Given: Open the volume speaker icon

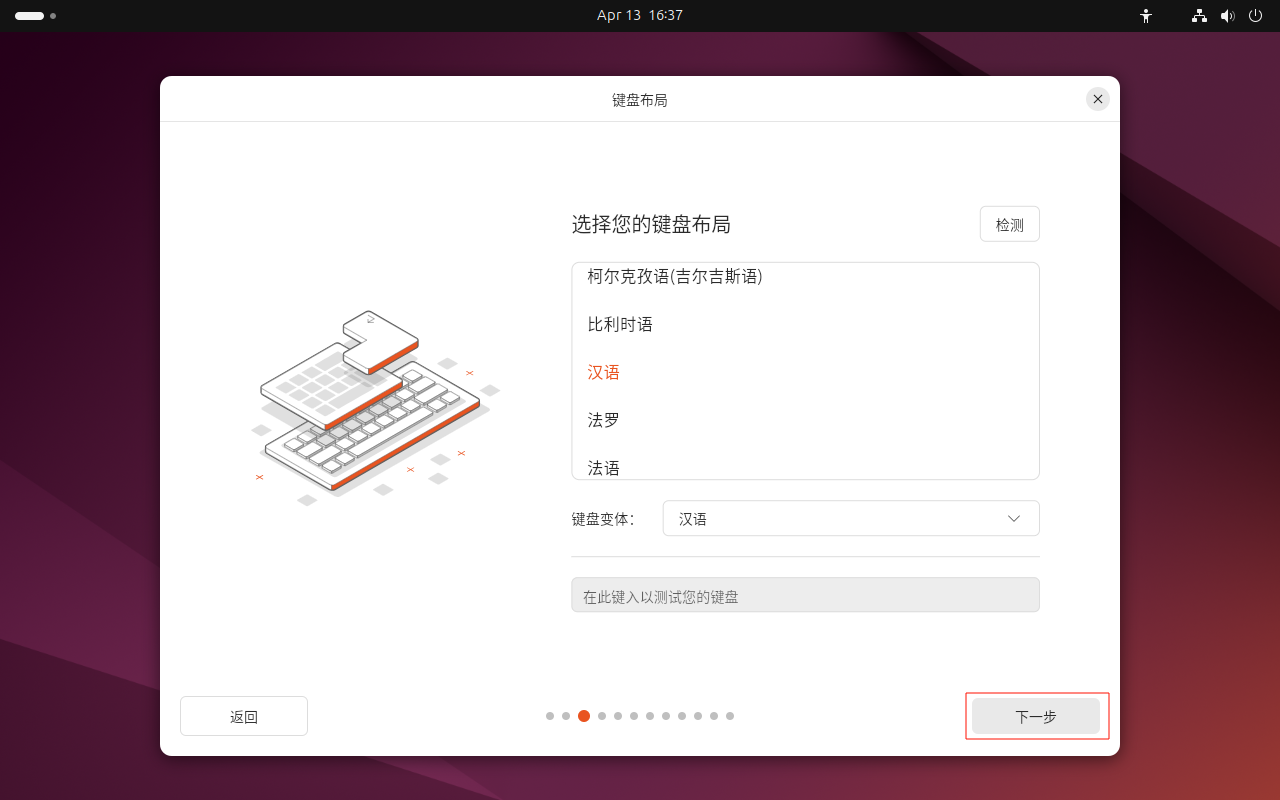Looking at the screenshot, I should 1227,16.
